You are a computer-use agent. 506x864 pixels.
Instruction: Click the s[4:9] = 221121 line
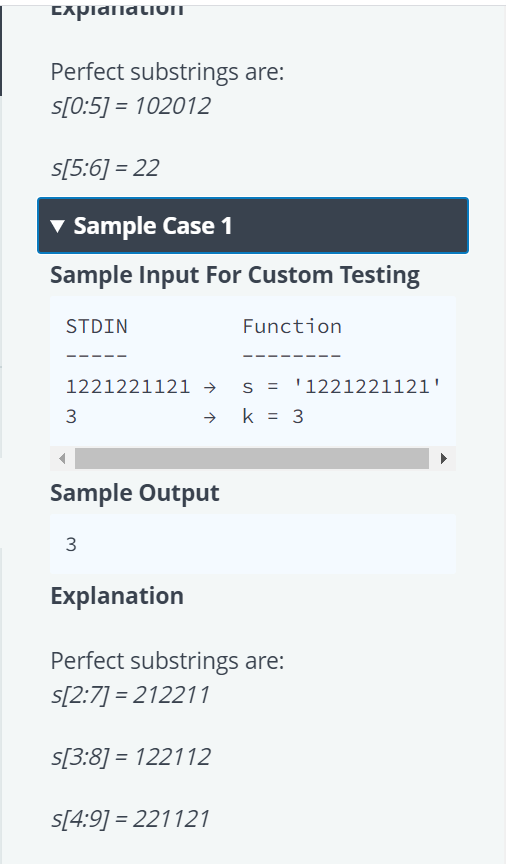tap(130, 818)
